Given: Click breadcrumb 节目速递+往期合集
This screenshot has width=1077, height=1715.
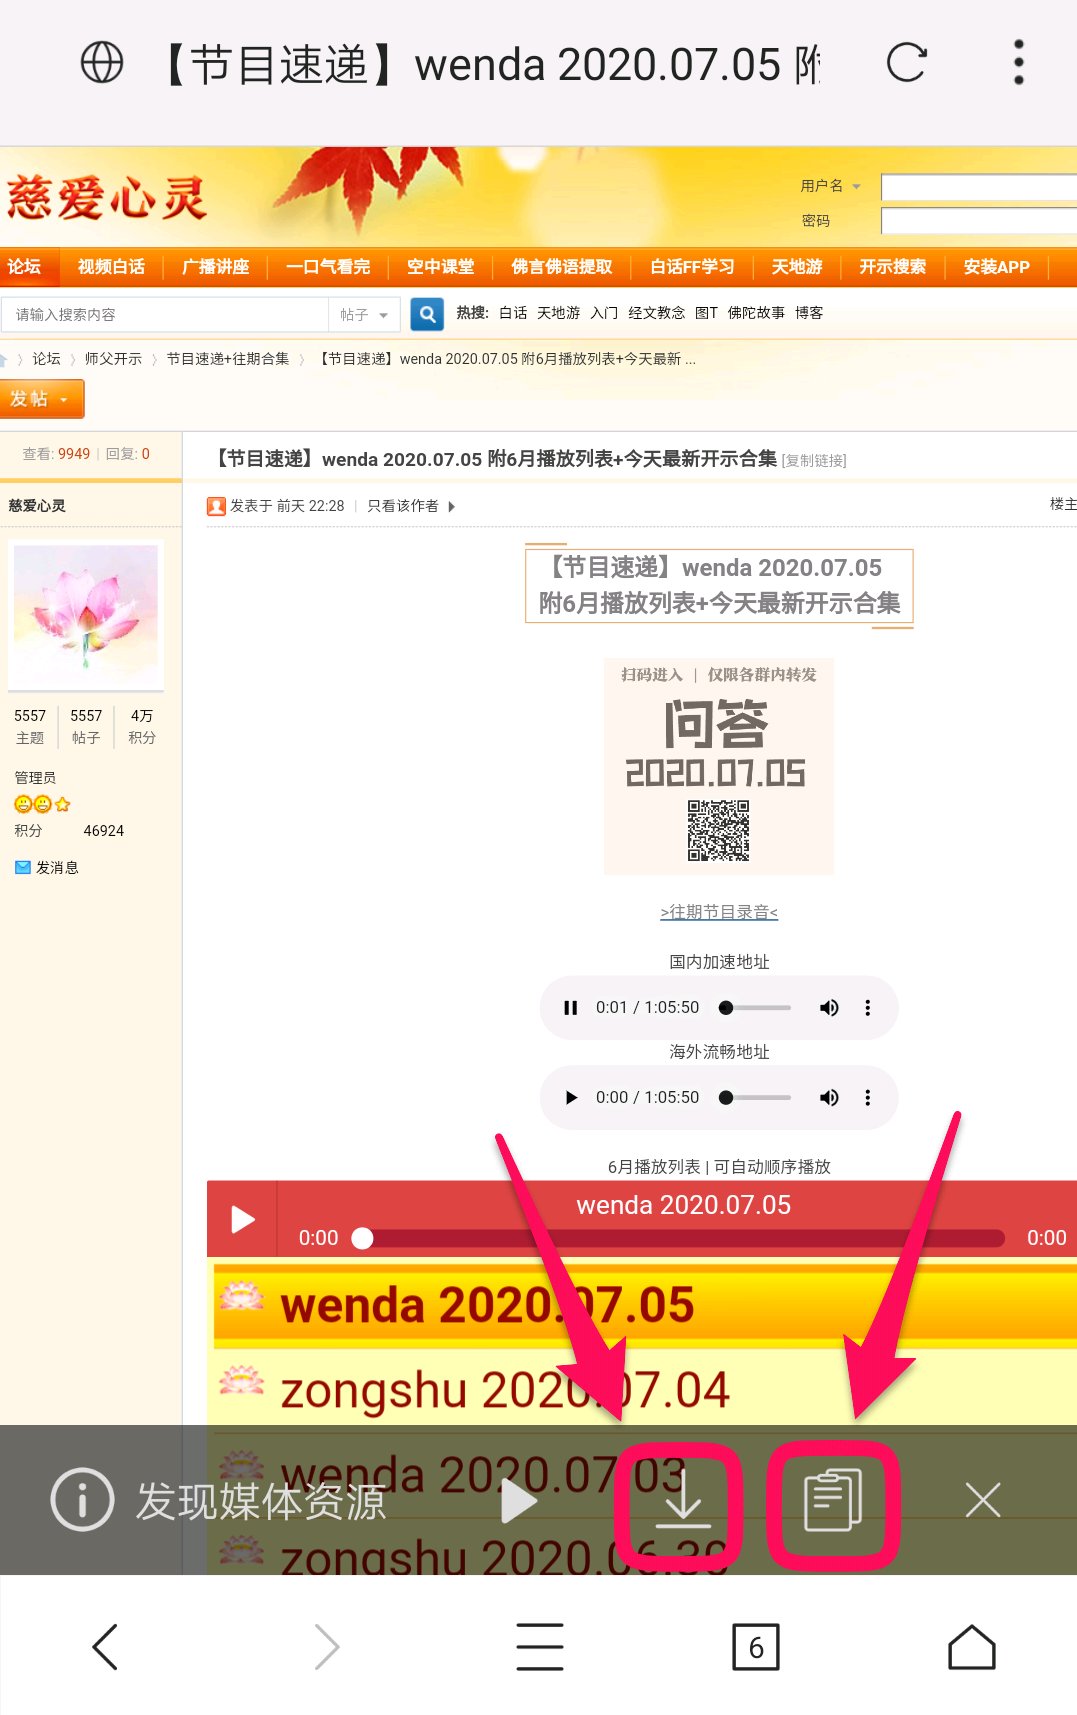Looking at the screenshot, I should point(227,359).
